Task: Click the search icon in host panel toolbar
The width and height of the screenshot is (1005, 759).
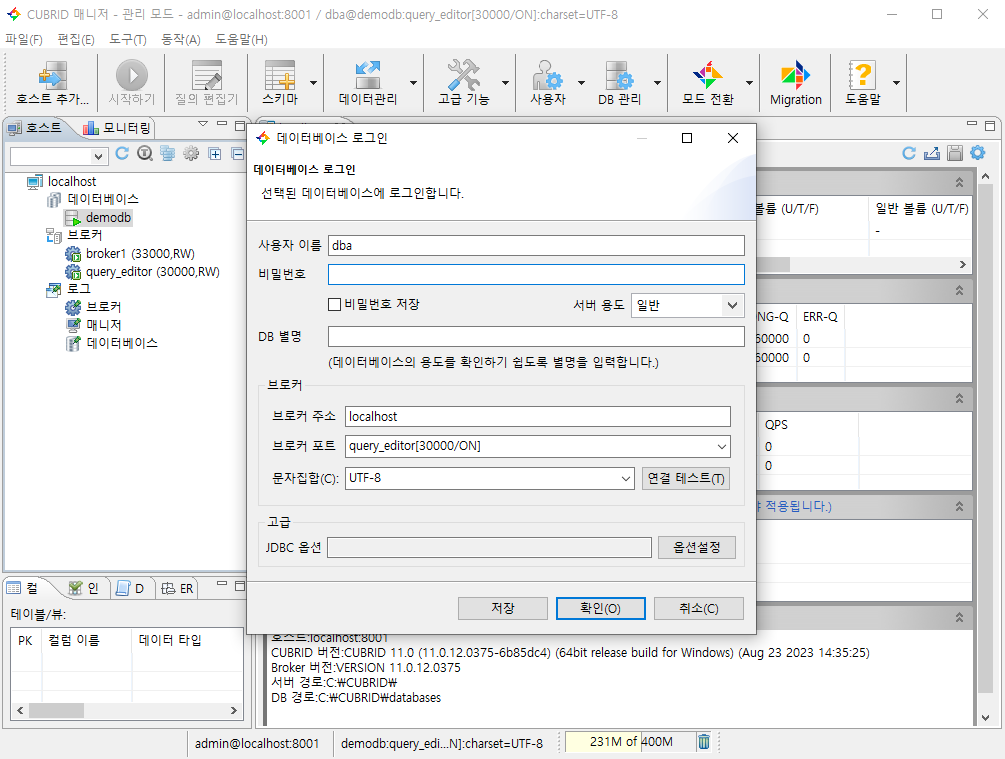Action: tap(145, 154)
